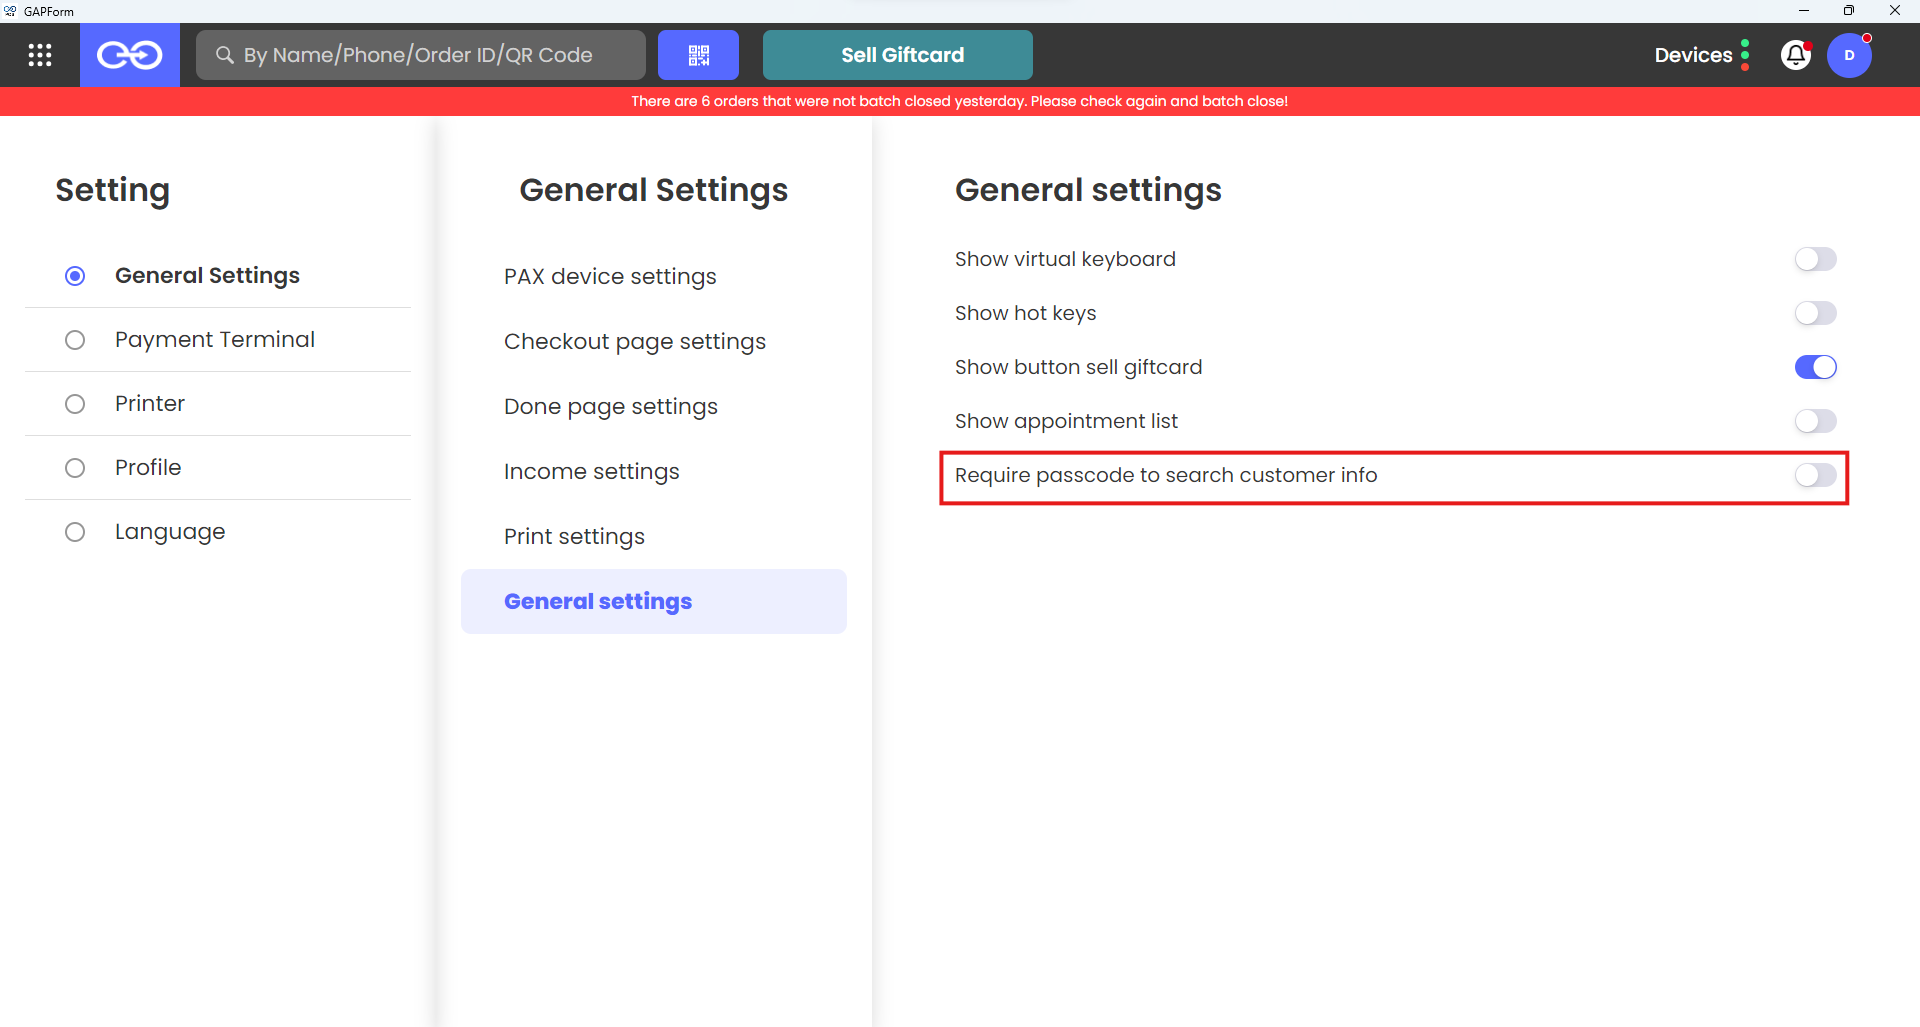Open PAX device settings

(610, 276)
